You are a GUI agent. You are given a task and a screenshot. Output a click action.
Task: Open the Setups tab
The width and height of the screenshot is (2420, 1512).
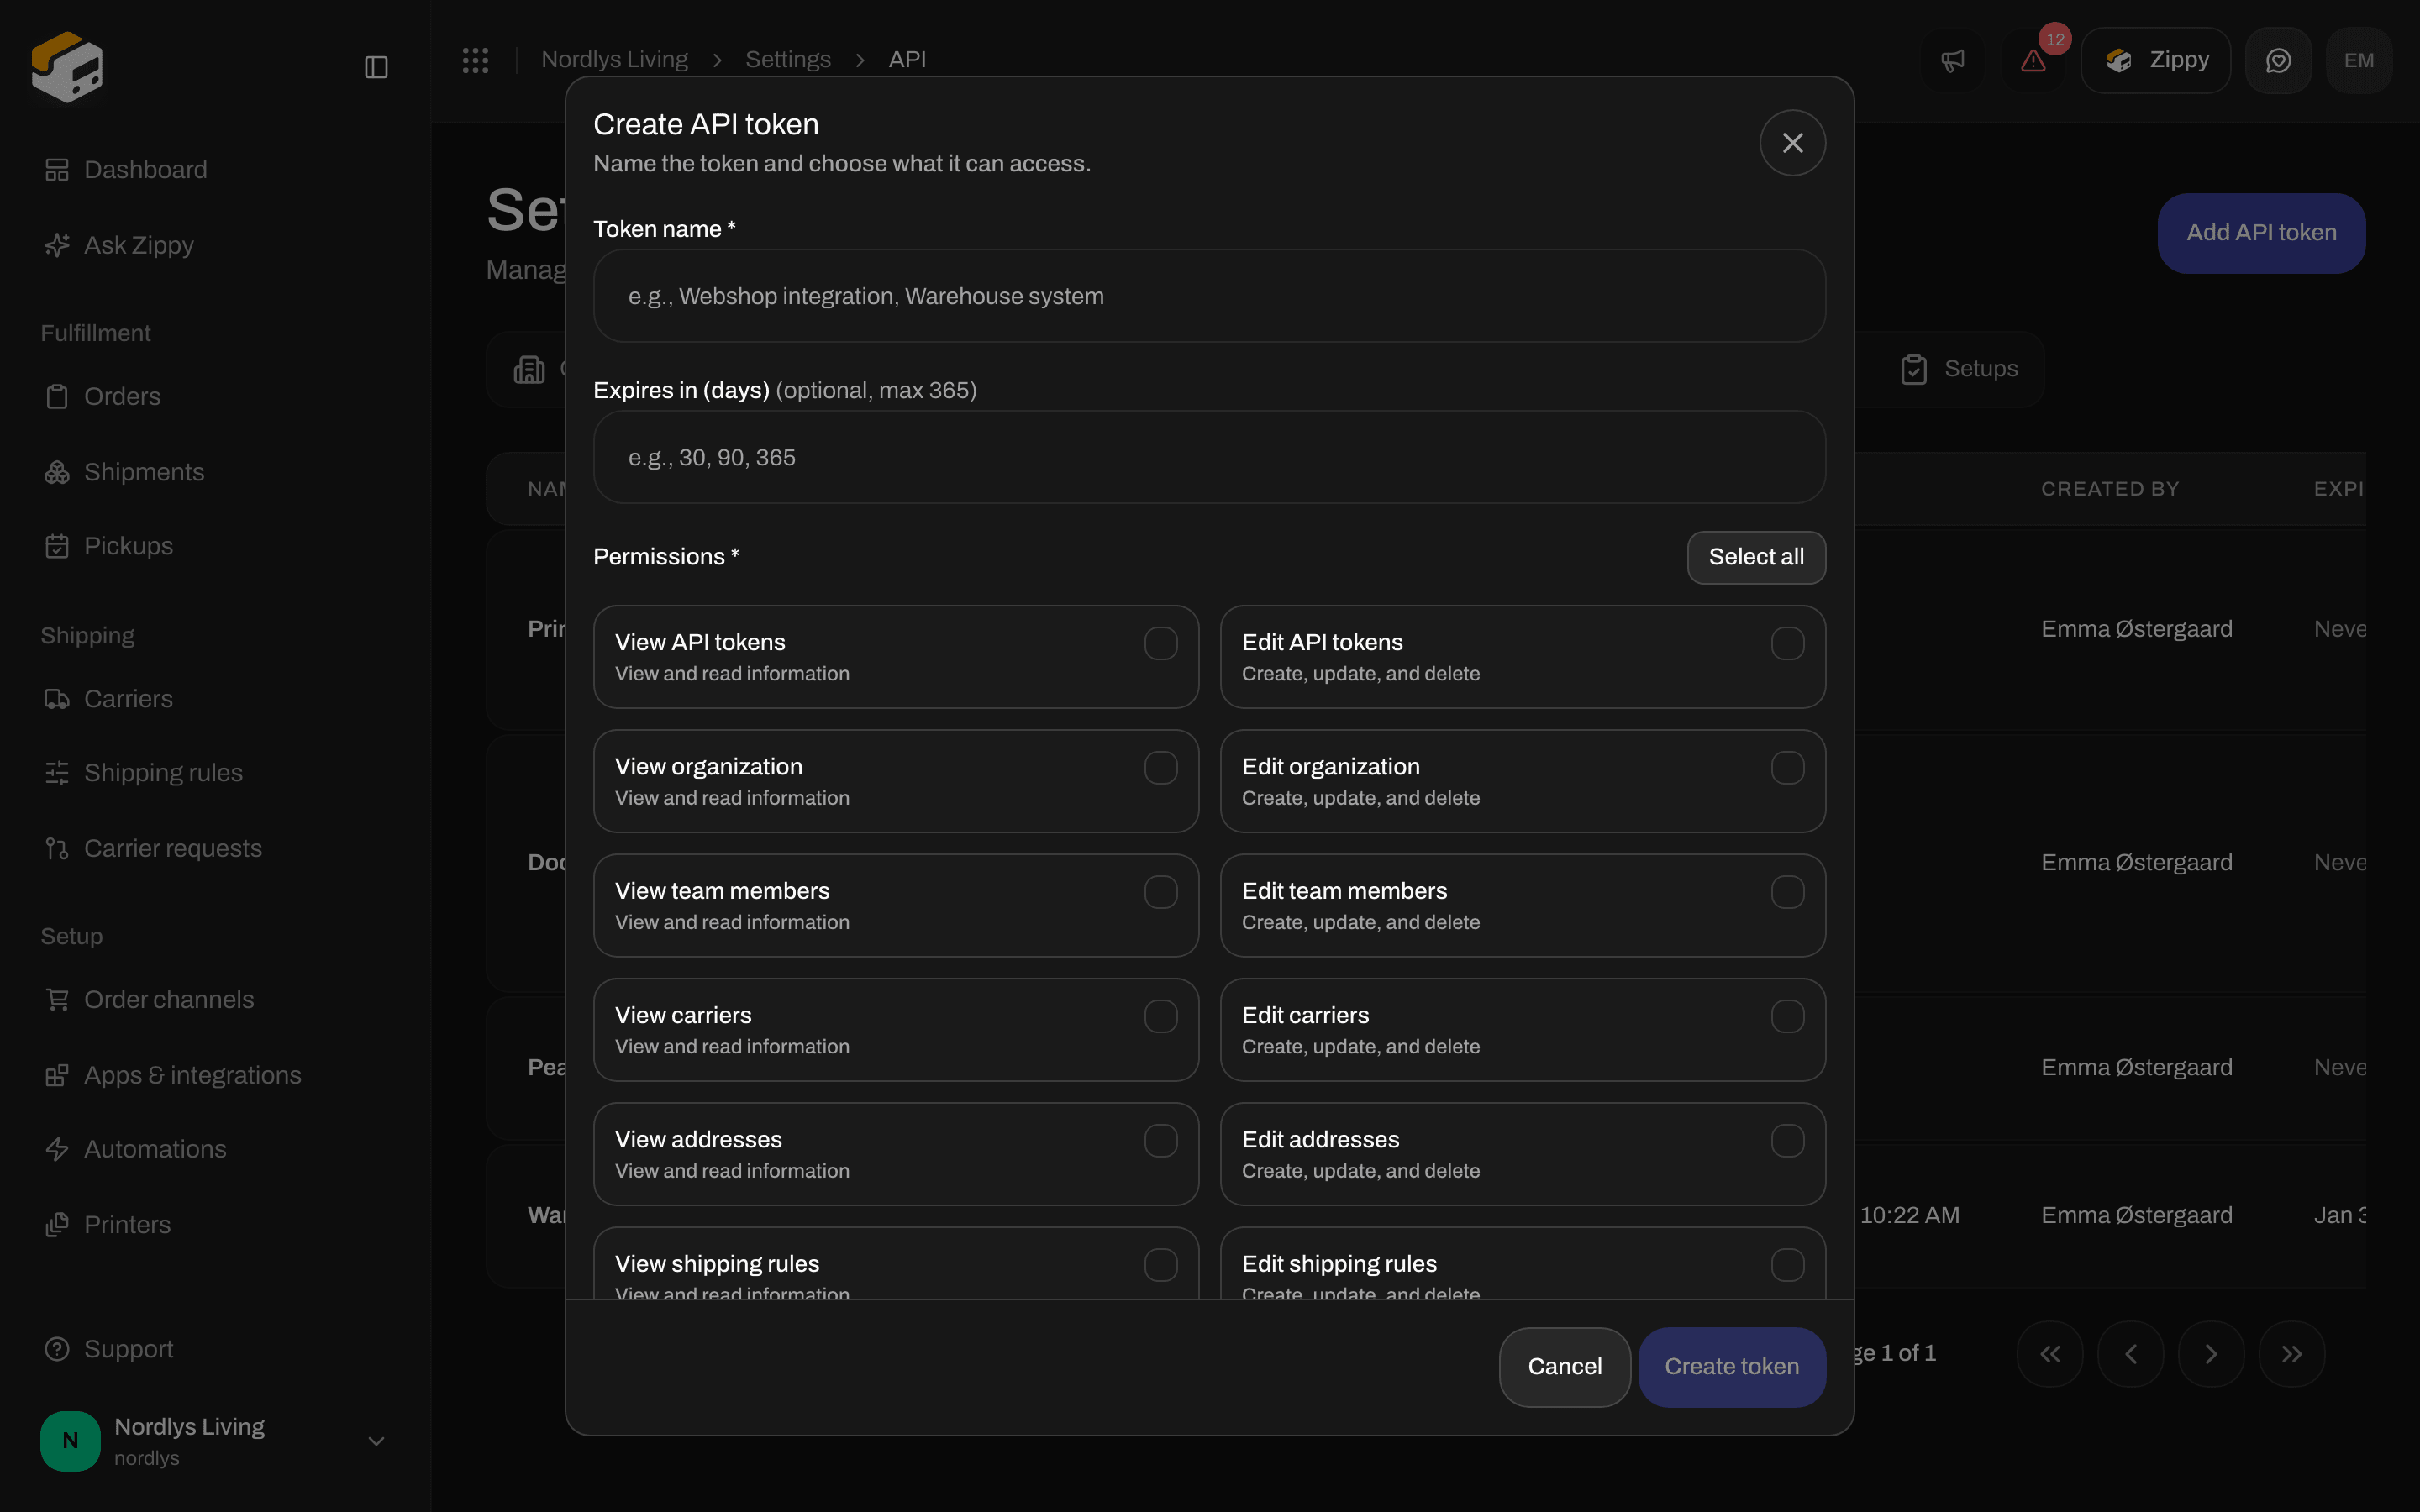[1959, 369]
